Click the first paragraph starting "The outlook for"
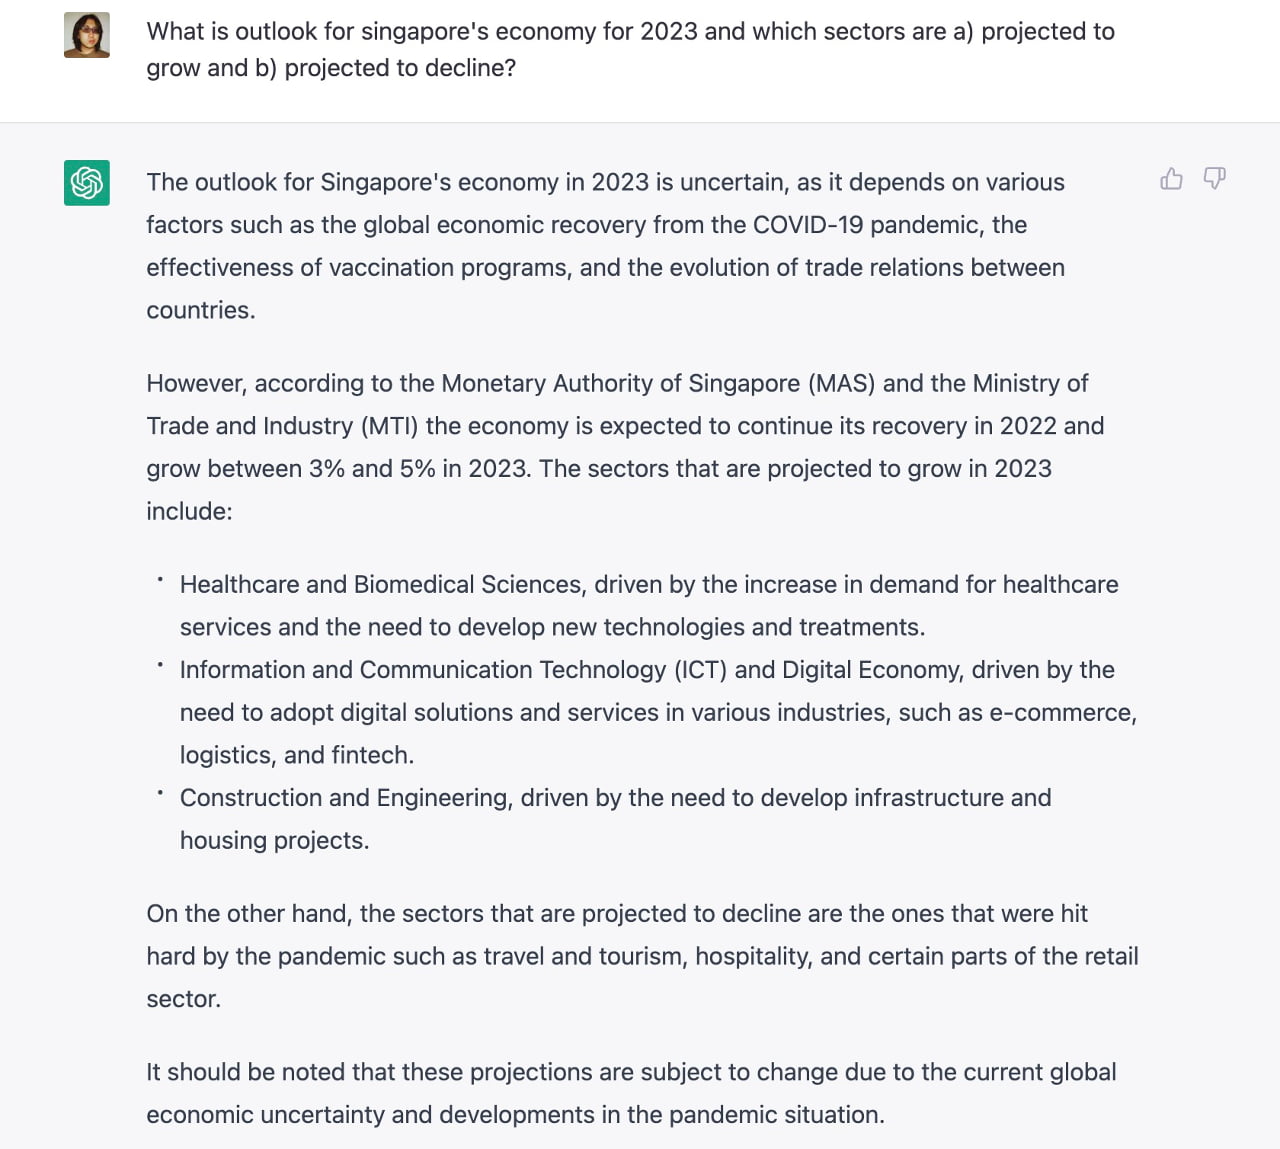The height and width of the screenshot is (1149, 1280). 605,246
